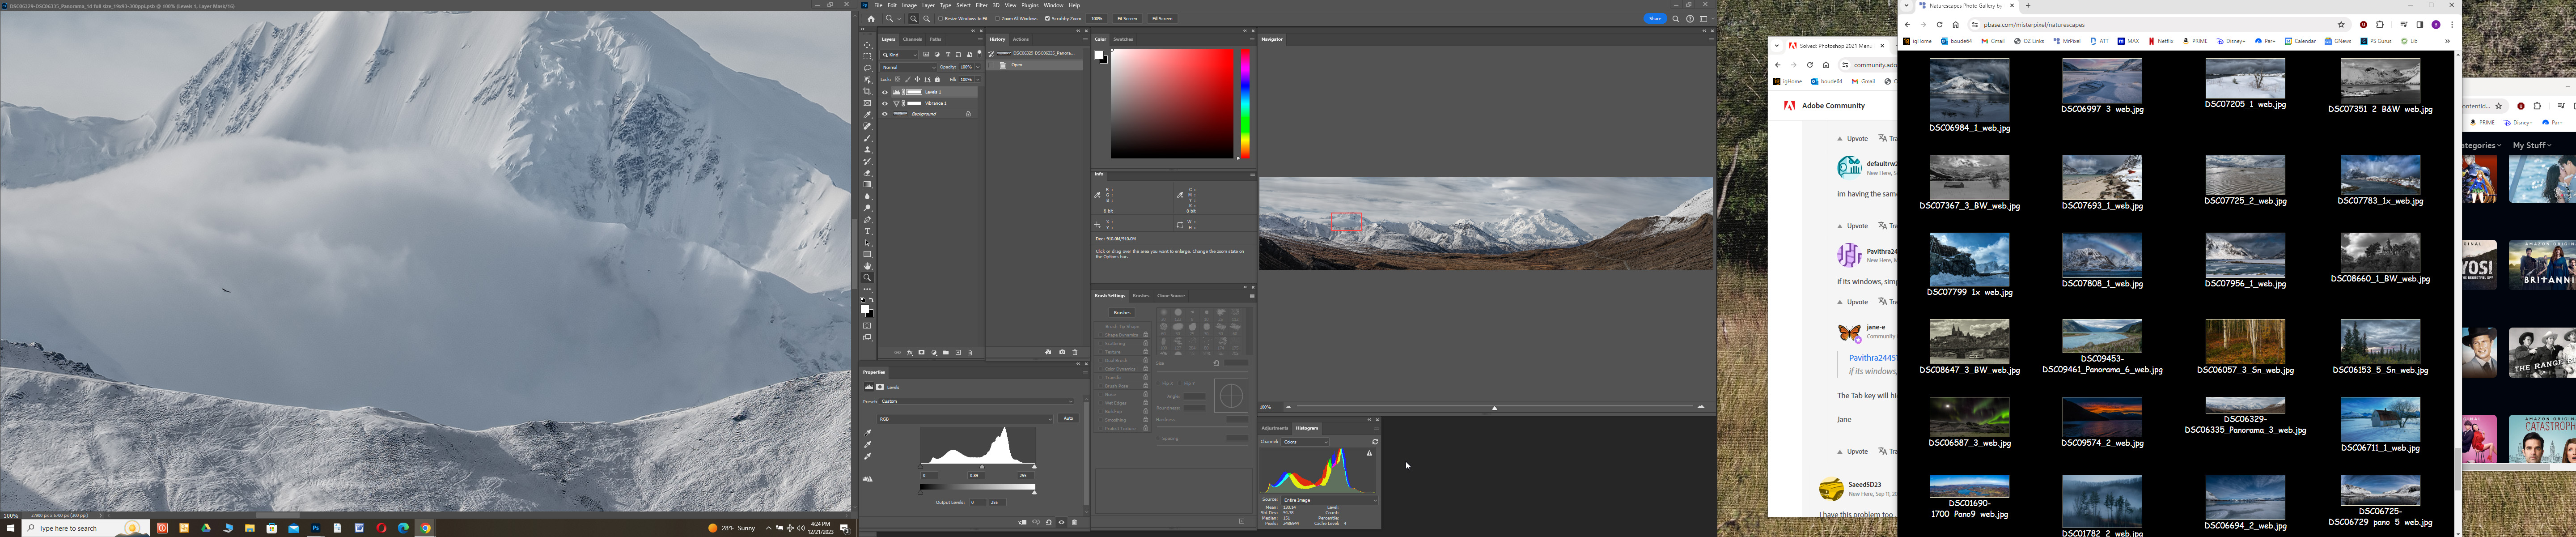The width and height of the screenshot is (2576, 537).
Task: Toggle checkbox beside Open history state
Action: pyautogui.click(x=991, y=65)
